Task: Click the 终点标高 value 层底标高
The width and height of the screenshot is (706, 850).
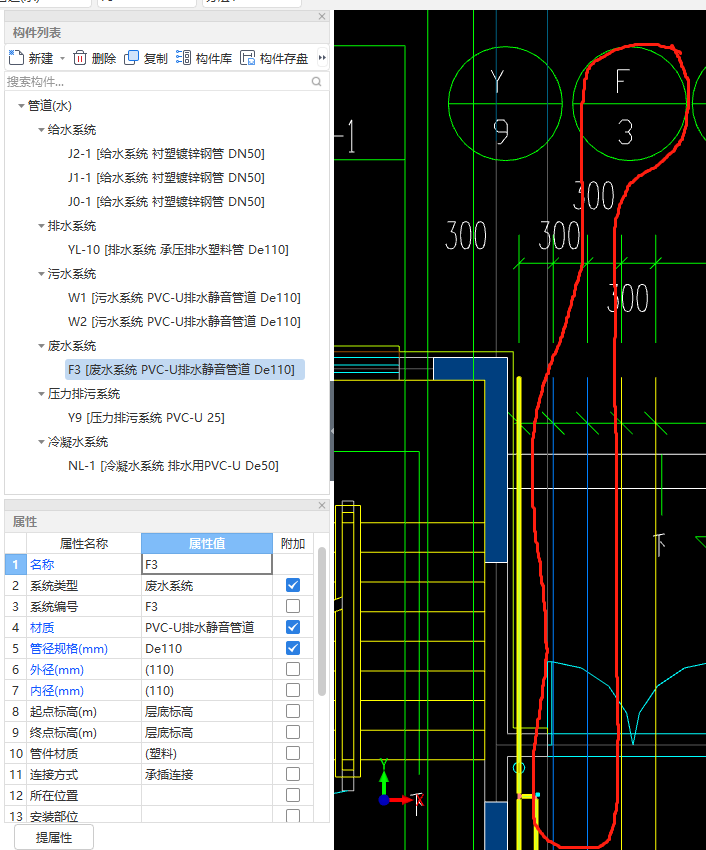Action: tap(207, 732)
